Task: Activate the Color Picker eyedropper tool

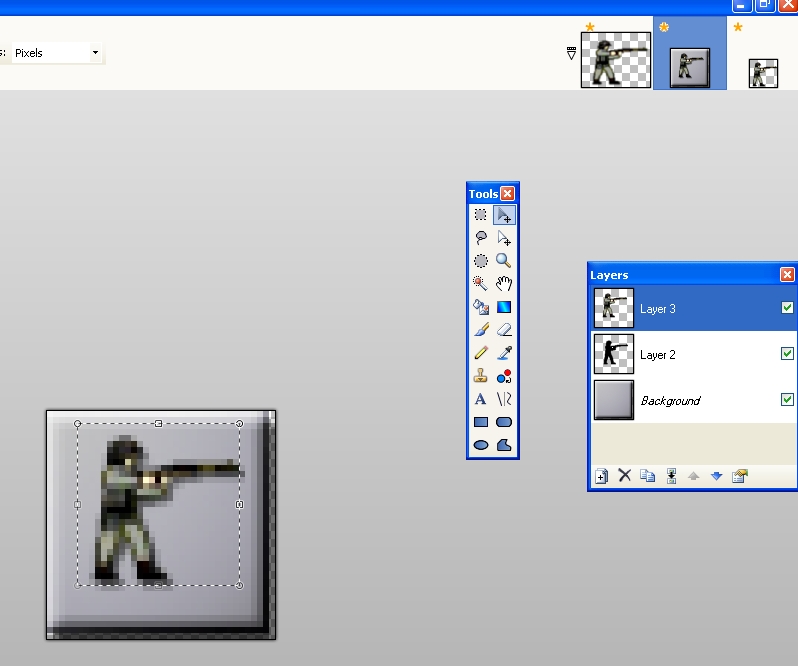Action: tap(504, 353)
